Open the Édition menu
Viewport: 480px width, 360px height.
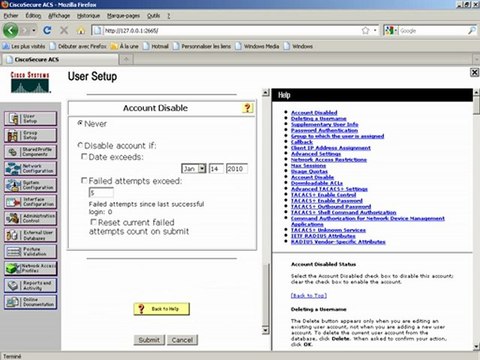pyautogui.click(x=33, y=16)
